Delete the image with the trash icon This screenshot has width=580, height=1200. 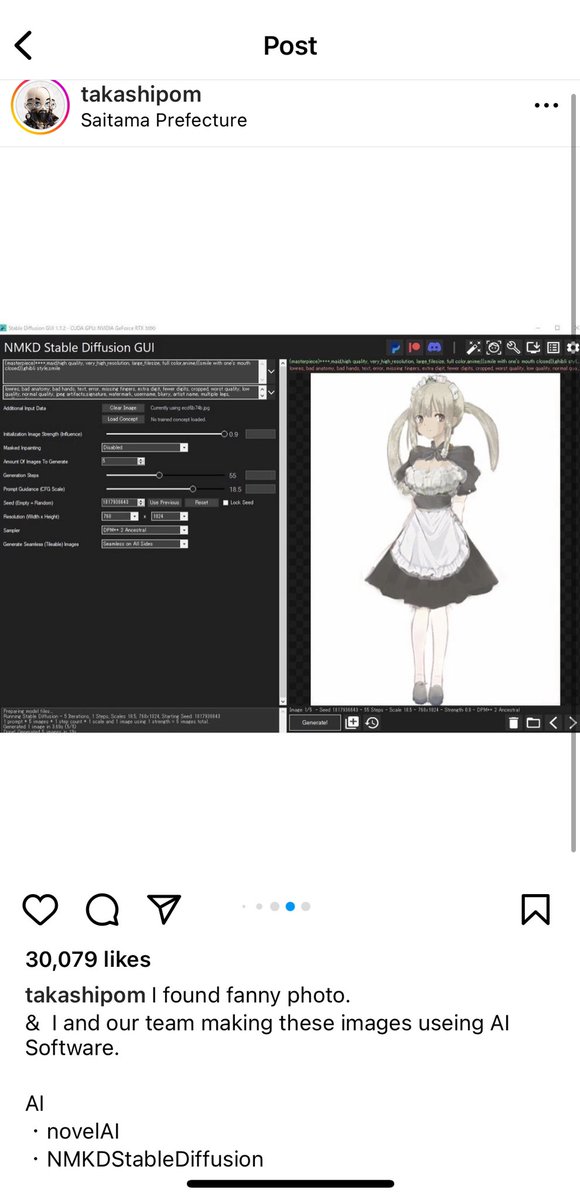(x=513, y=723)
